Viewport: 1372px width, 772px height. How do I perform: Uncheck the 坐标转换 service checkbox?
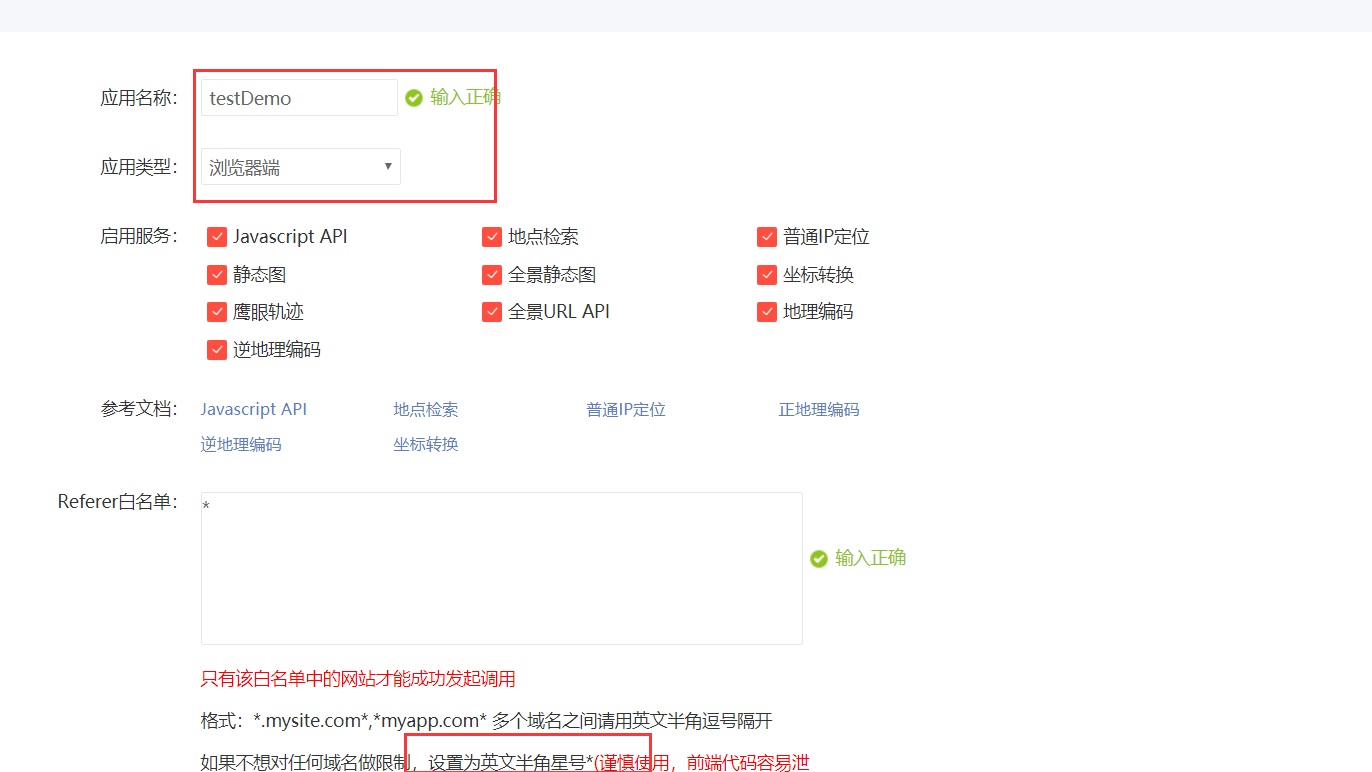click(x=767, y=275)
